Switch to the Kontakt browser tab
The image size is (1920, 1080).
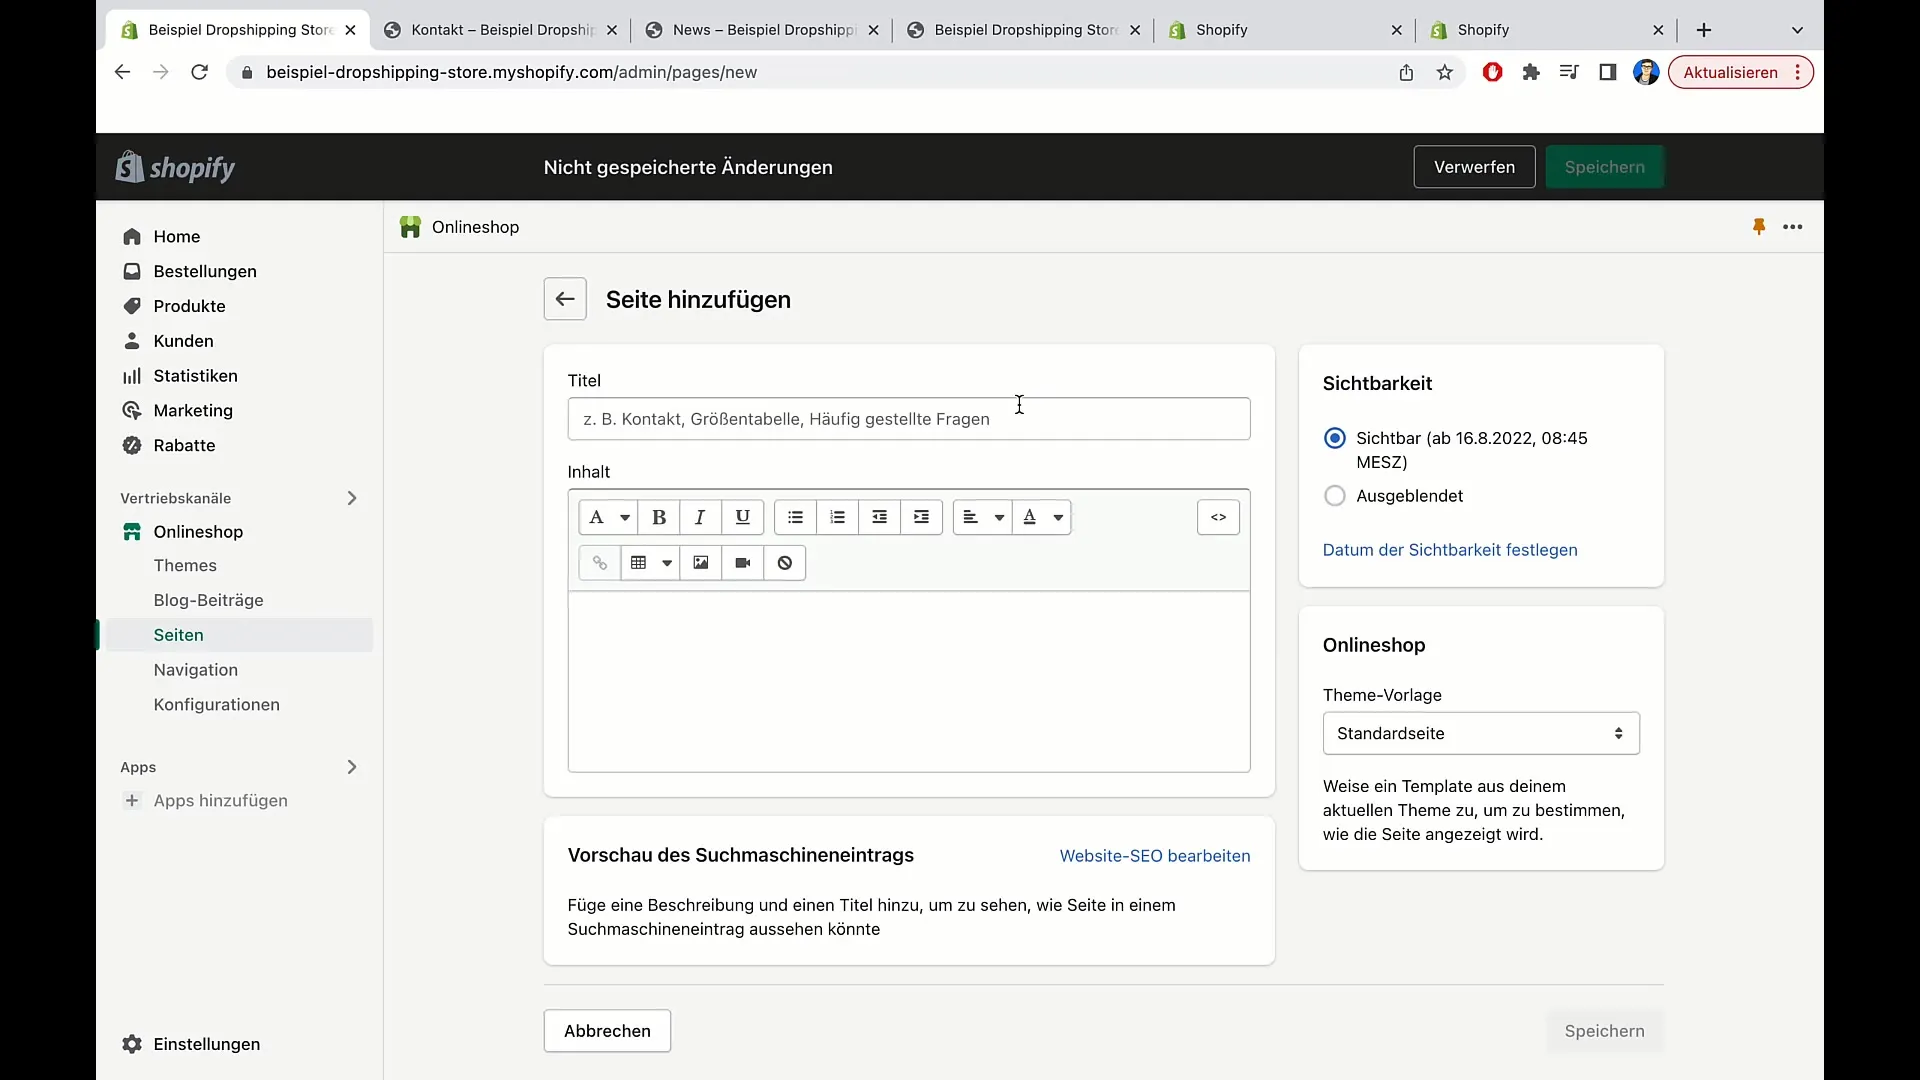point(500,30)
